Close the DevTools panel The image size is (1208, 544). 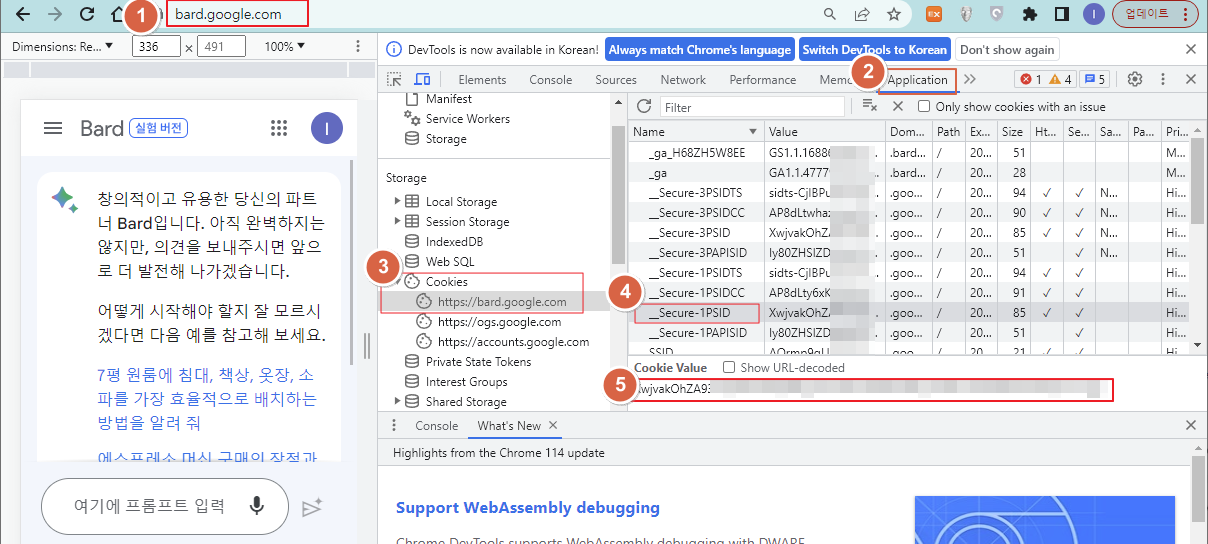1191,79
